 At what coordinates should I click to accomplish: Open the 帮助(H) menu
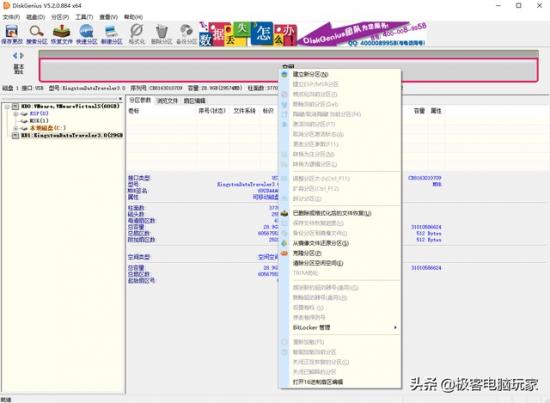pos(133,17)
